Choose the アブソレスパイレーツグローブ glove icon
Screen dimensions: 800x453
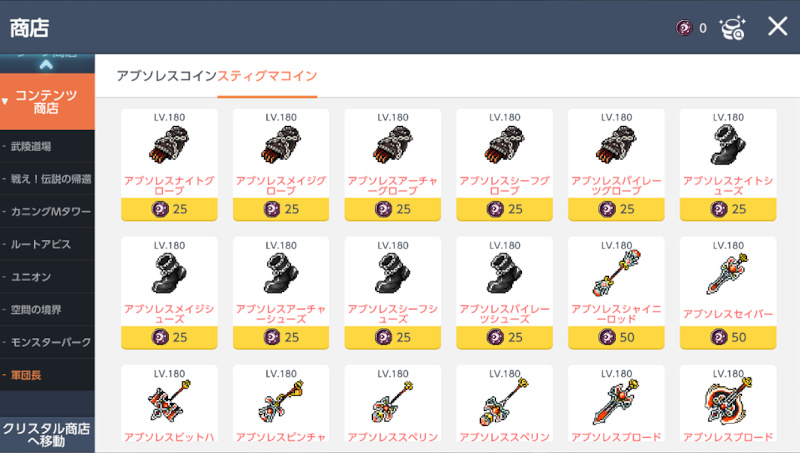[x=616, y=145]
